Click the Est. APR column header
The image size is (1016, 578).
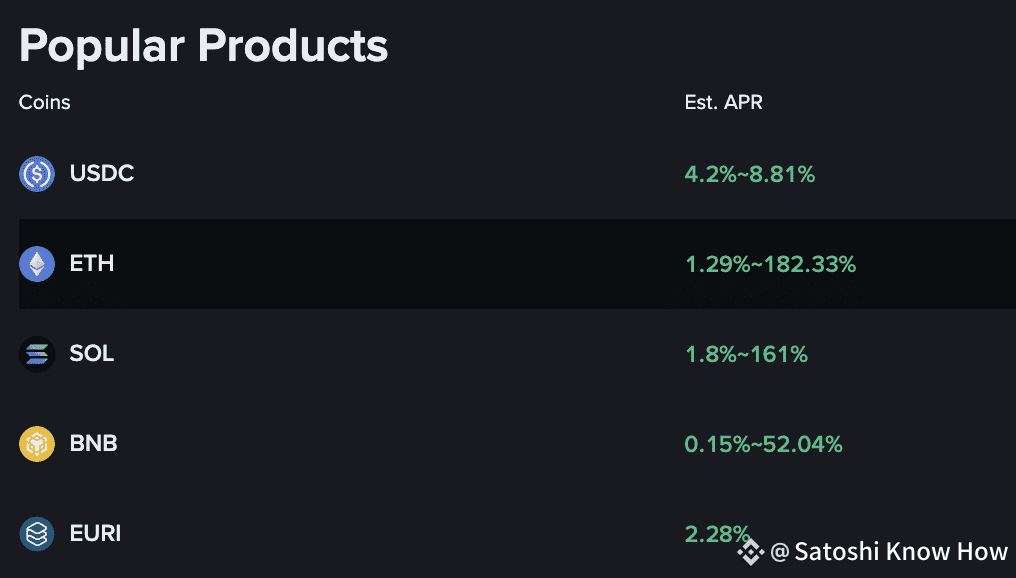[723, 102]
